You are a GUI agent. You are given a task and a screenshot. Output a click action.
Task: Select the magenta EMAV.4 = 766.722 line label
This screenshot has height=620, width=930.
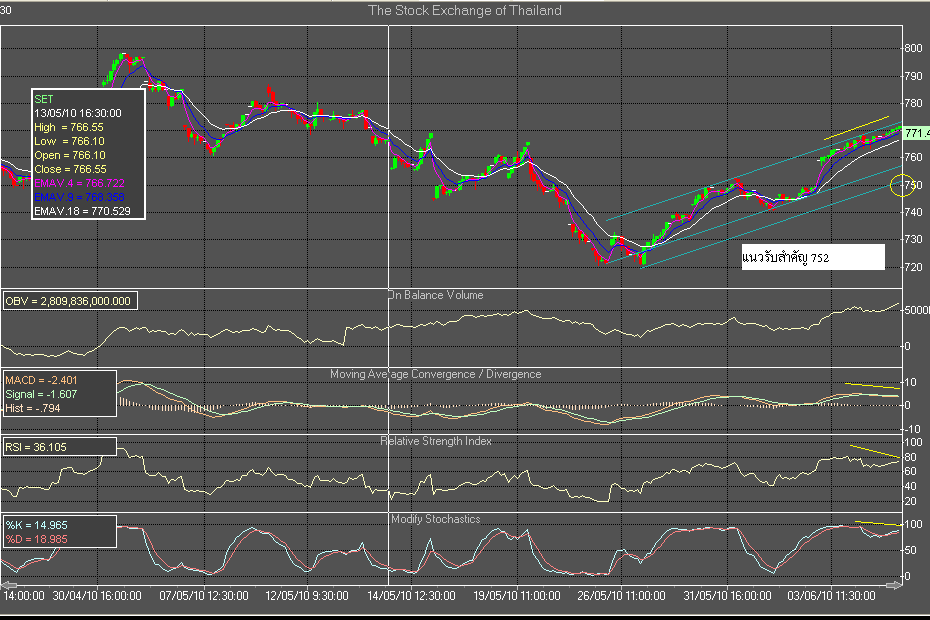click(79, 183)
